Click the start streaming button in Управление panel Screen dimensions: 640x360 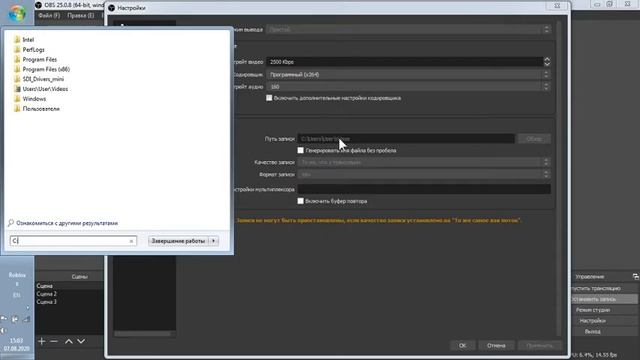click(604, 288)
